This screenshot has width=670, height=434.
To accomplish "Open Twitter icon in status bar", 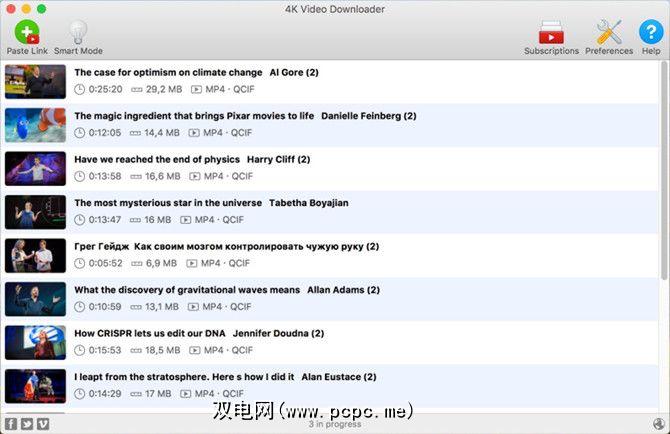I will 27,424.
